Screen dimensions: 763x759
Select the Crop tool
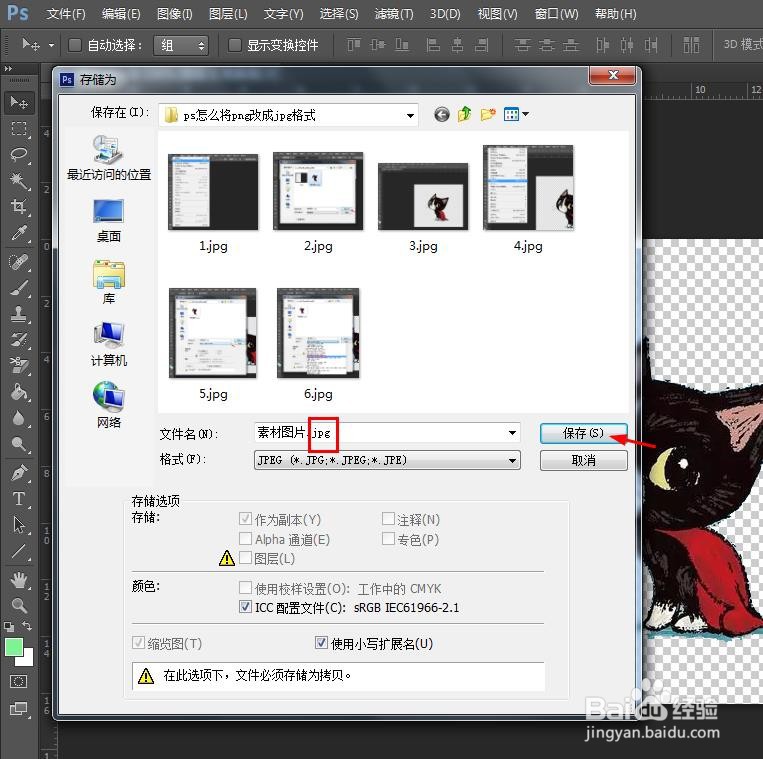coord(19,207)
